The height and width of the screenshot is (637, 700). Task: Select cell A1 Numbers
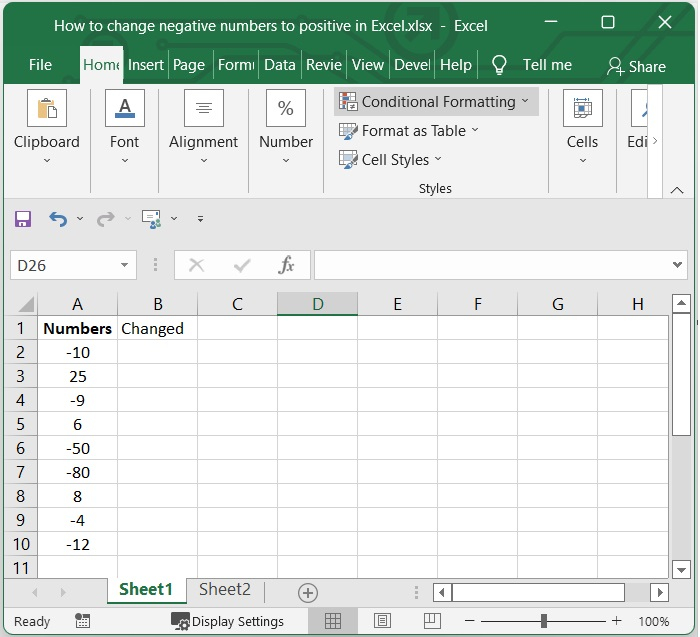78,329
